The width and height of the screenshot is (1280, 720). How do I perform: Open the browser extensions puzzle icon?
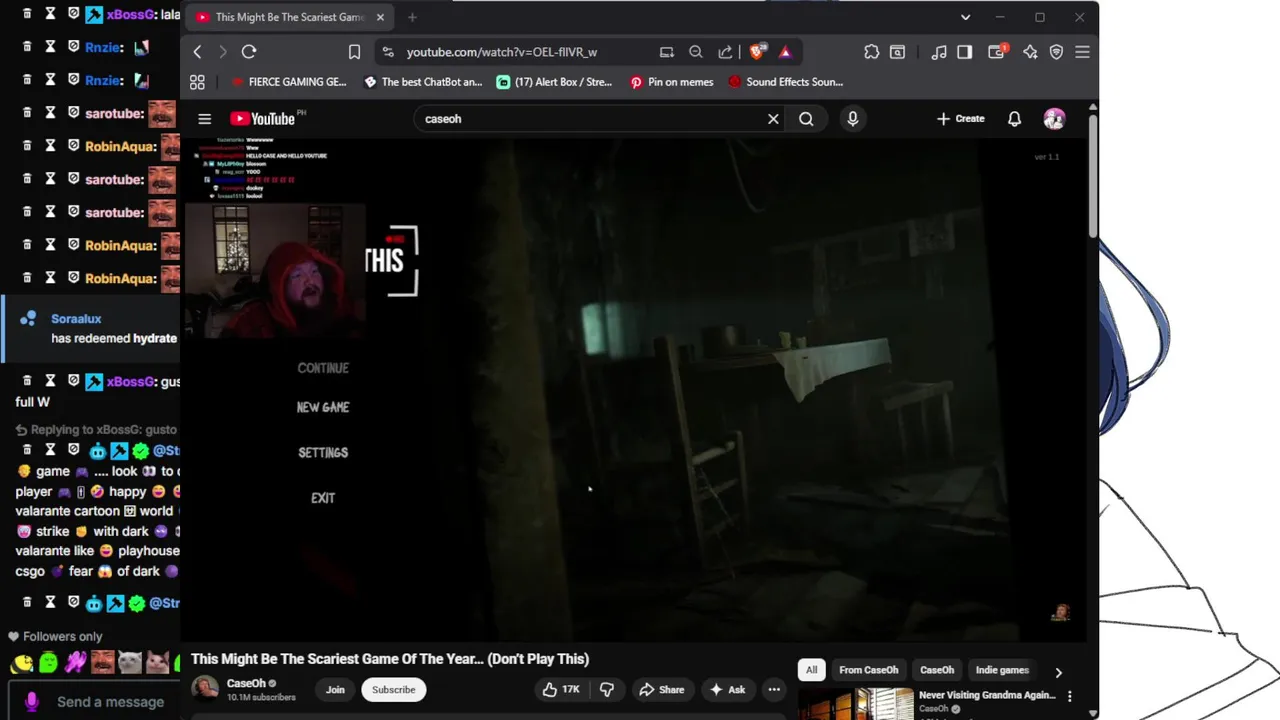pyautogui.click(x=872, y=52)
